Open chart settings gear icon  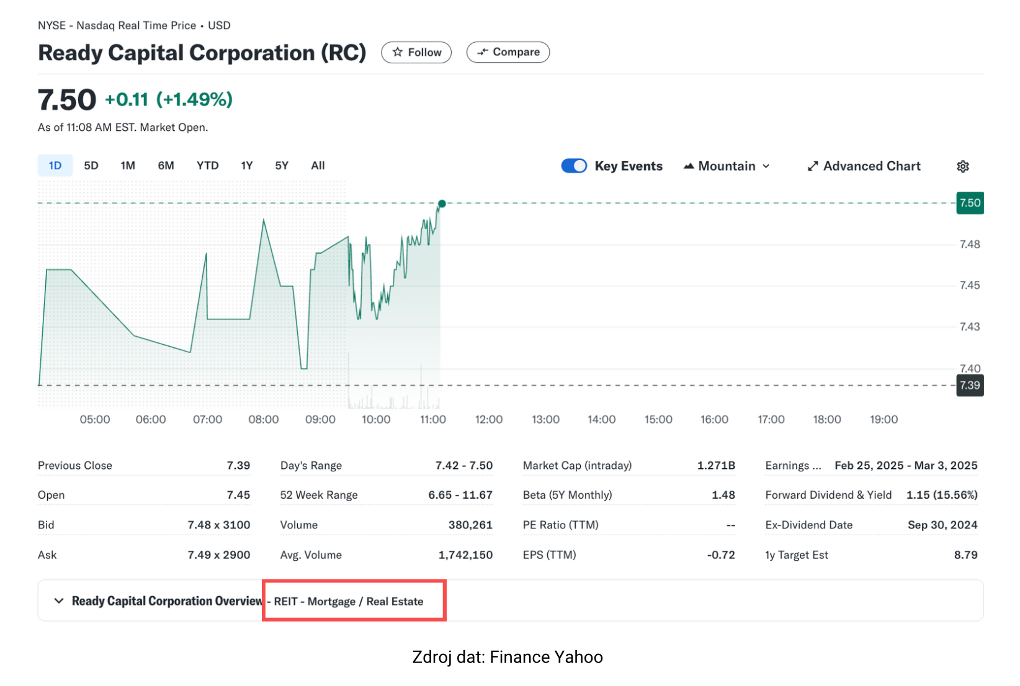pyautogui.click(x=963, y=166)
